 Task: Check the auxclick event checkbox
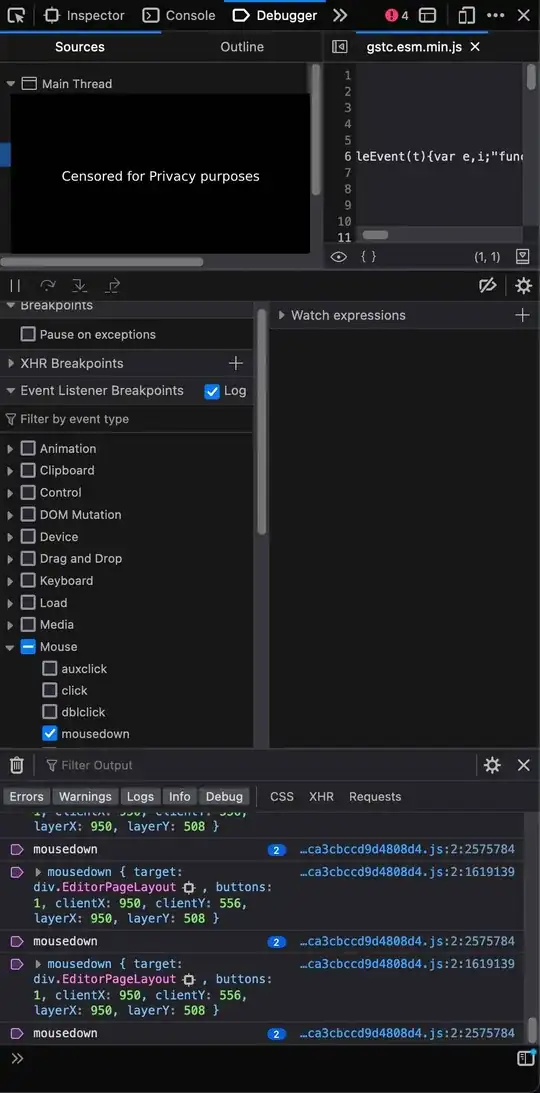click(49, 668)
